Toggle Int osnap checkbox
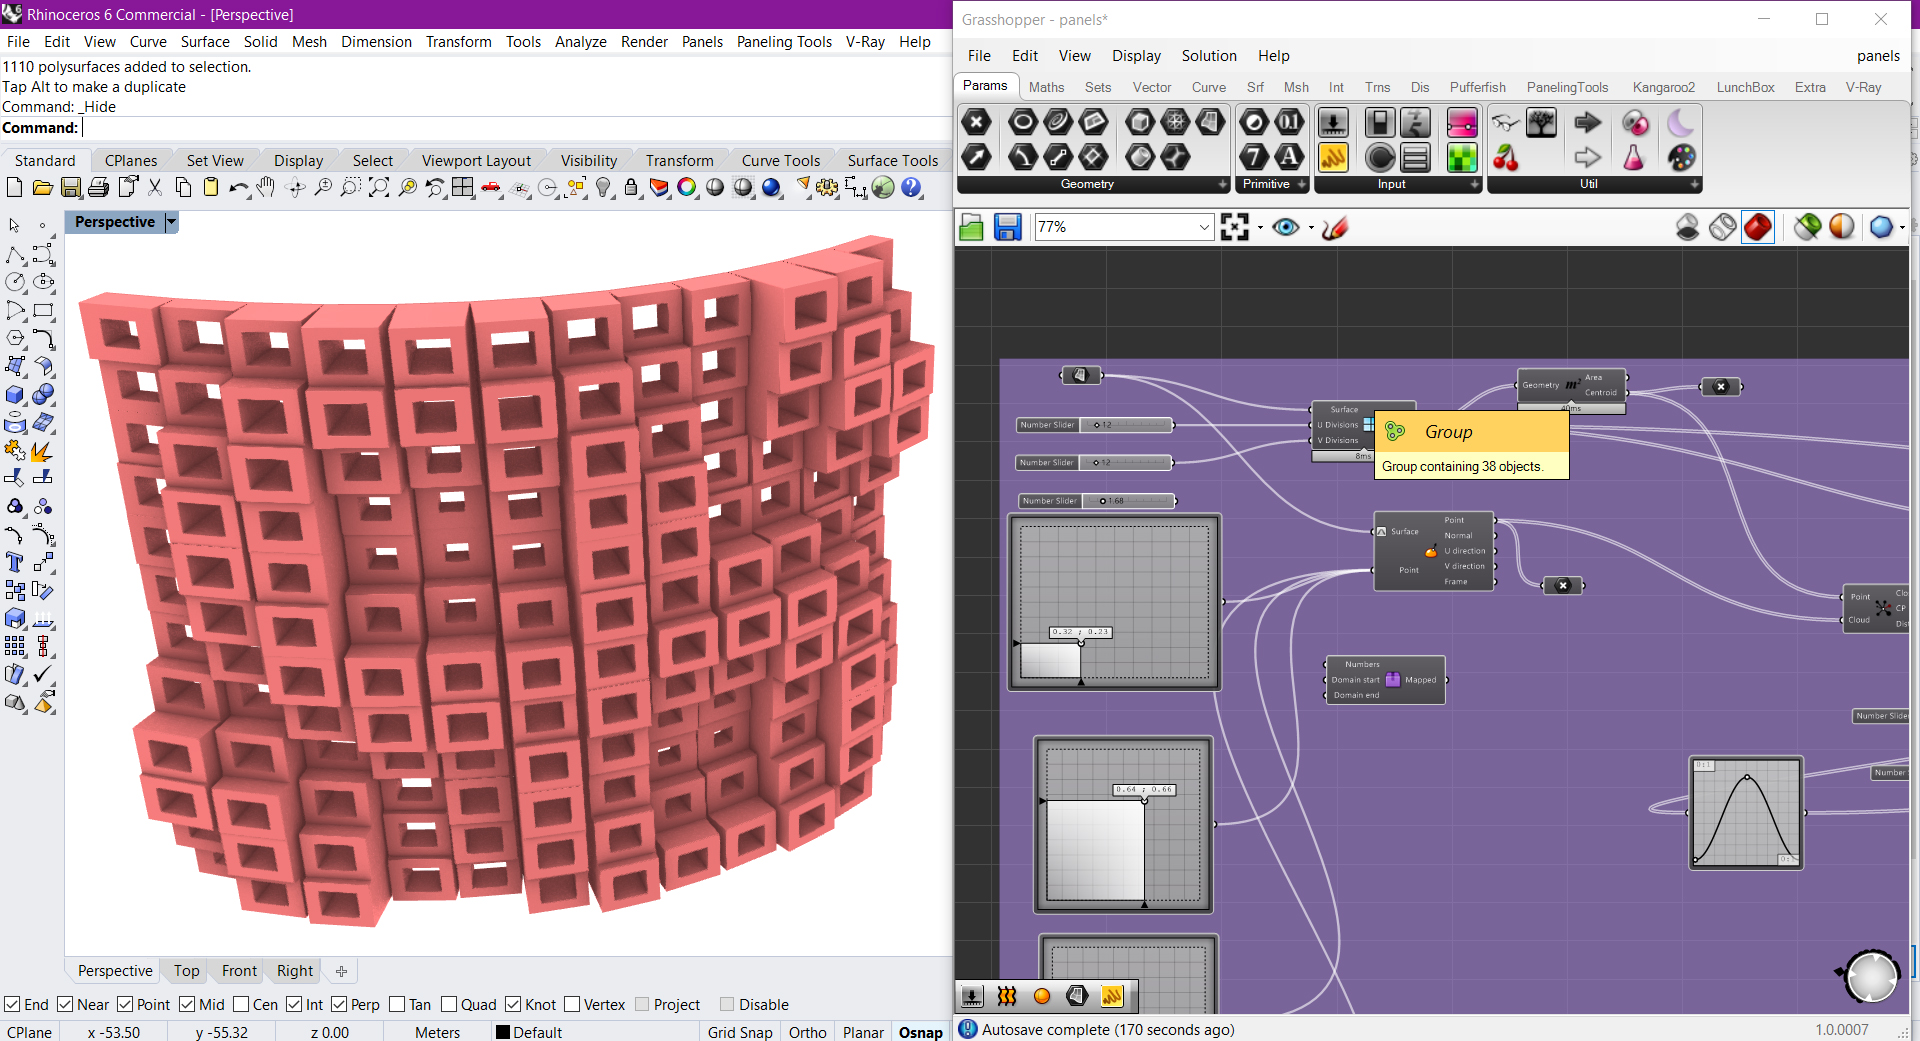The height and width of the screenshot is (1041, 1920). (x=294, y=1004)
